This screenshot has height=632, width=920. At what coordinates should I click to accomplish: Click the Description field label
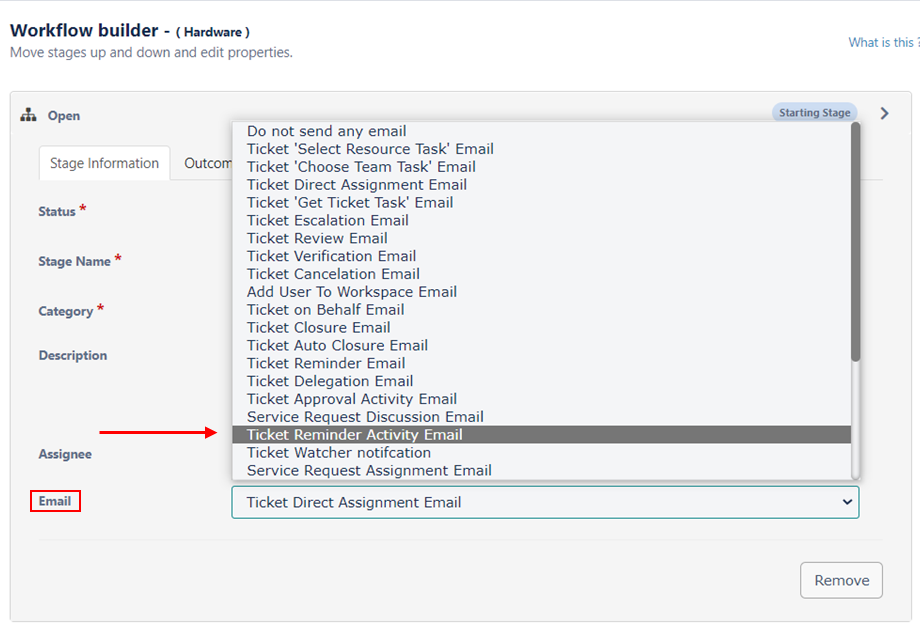tap(73, 356)
